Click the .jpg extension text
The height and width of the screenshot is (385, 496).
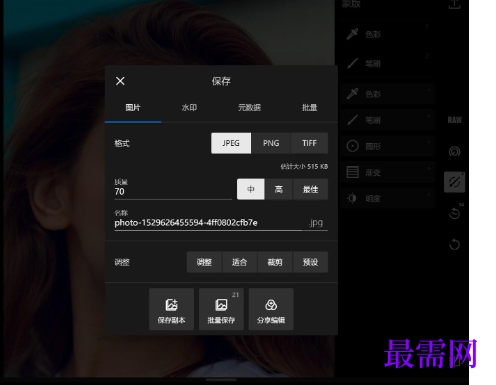[x=316, y=223]
